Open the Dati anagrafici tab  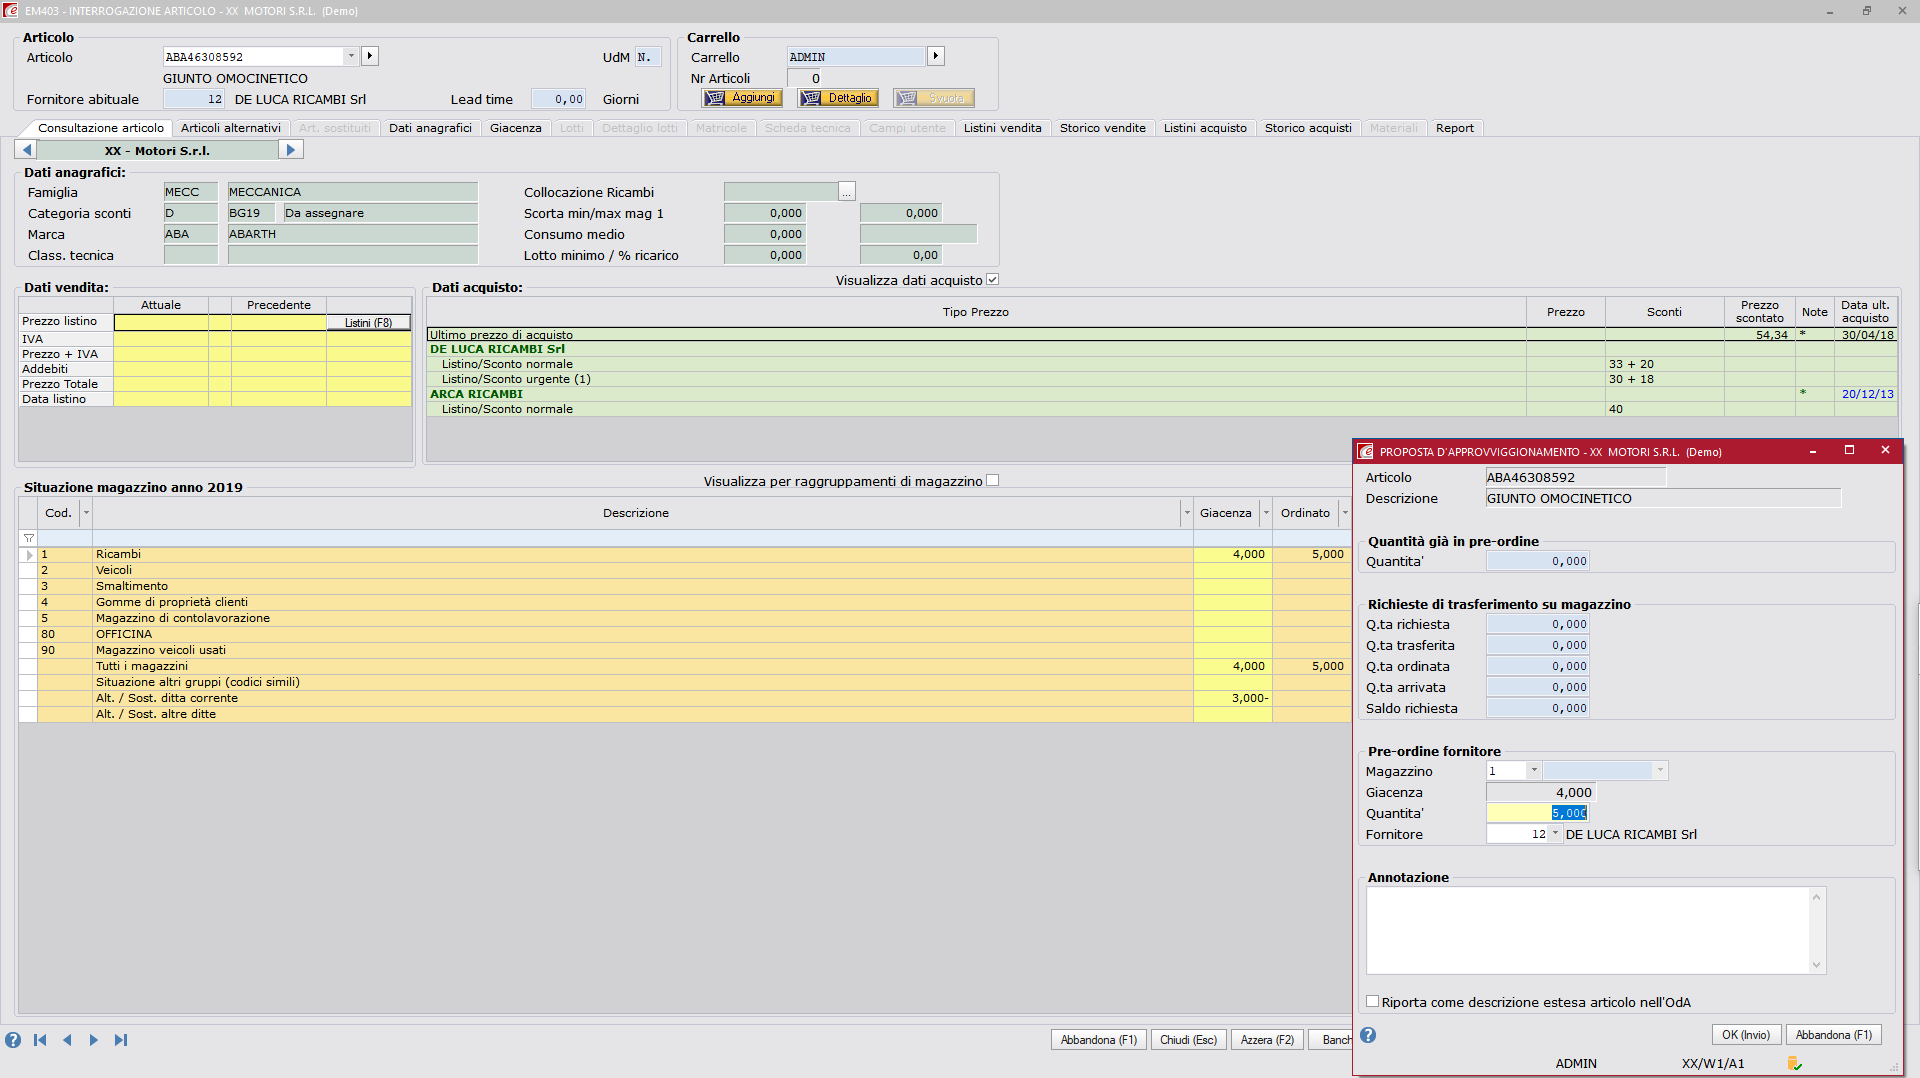point(430,128)
